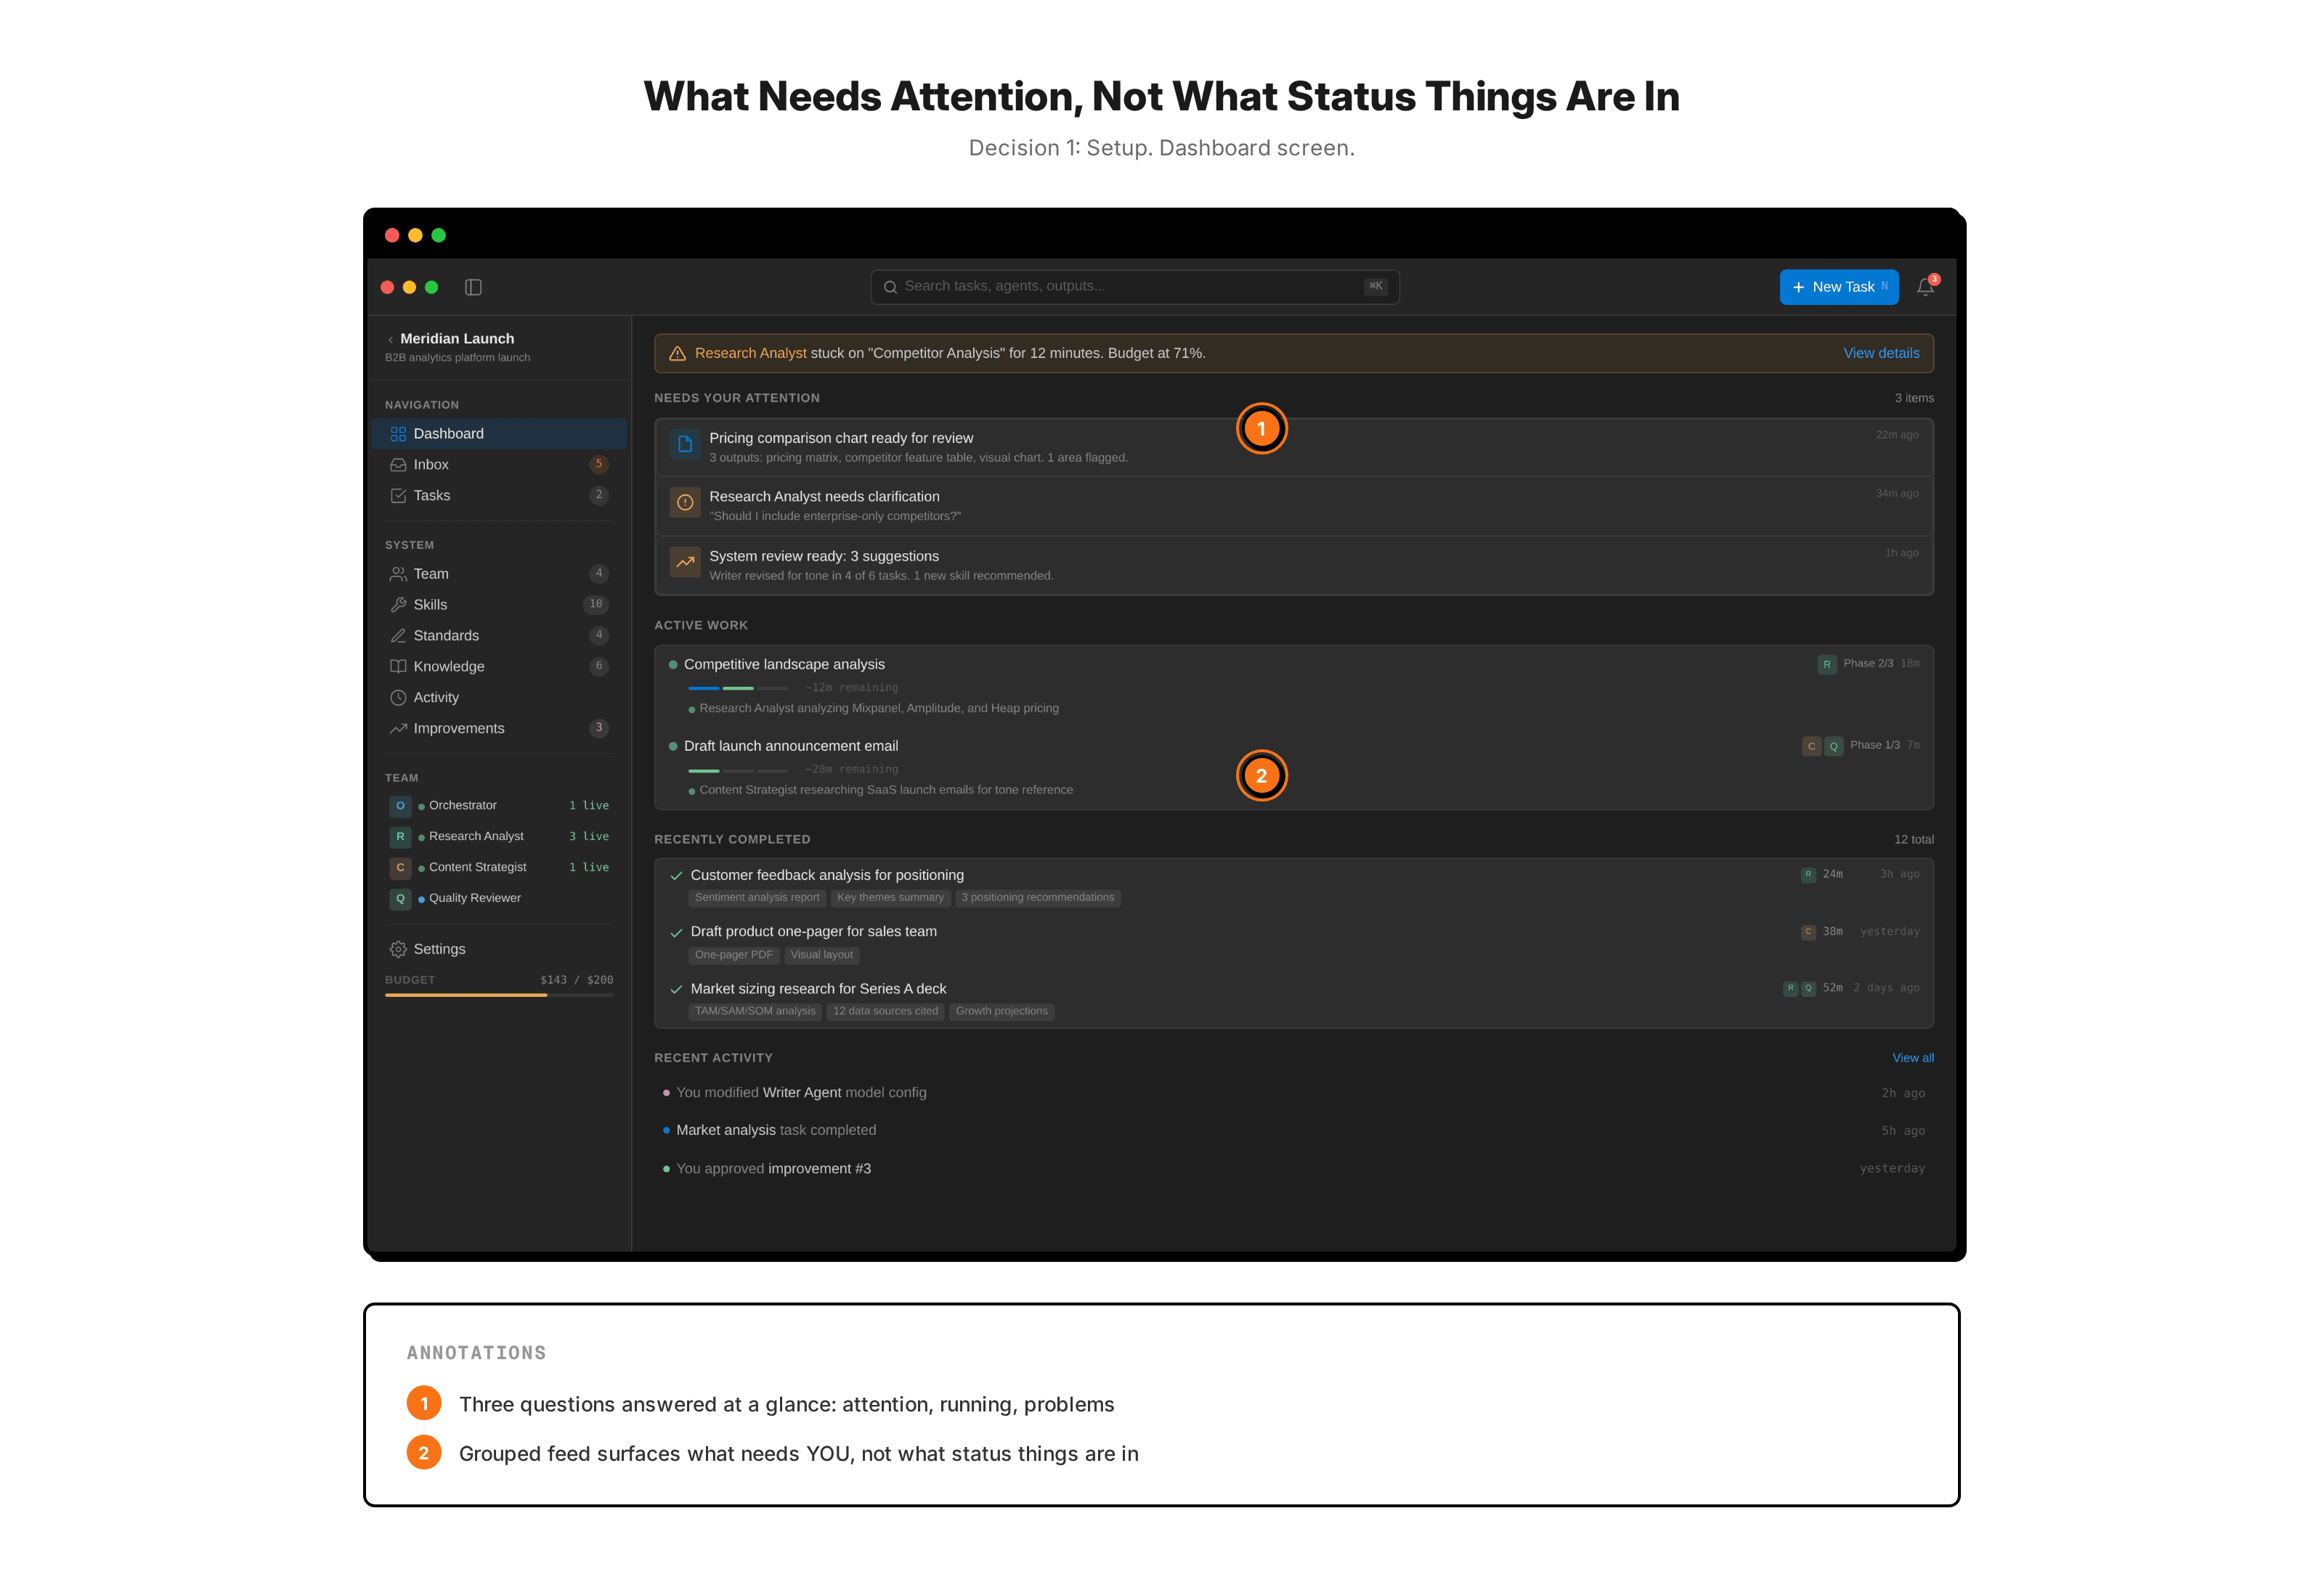Open the notifications bell

click(x=1925, y=287)
